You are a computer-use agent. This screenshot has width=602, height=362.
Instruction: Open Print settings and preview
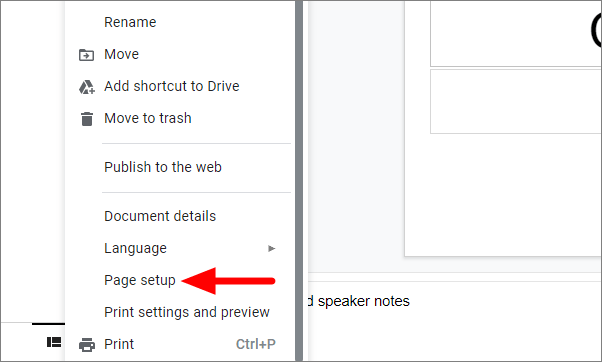coord(187,312)
